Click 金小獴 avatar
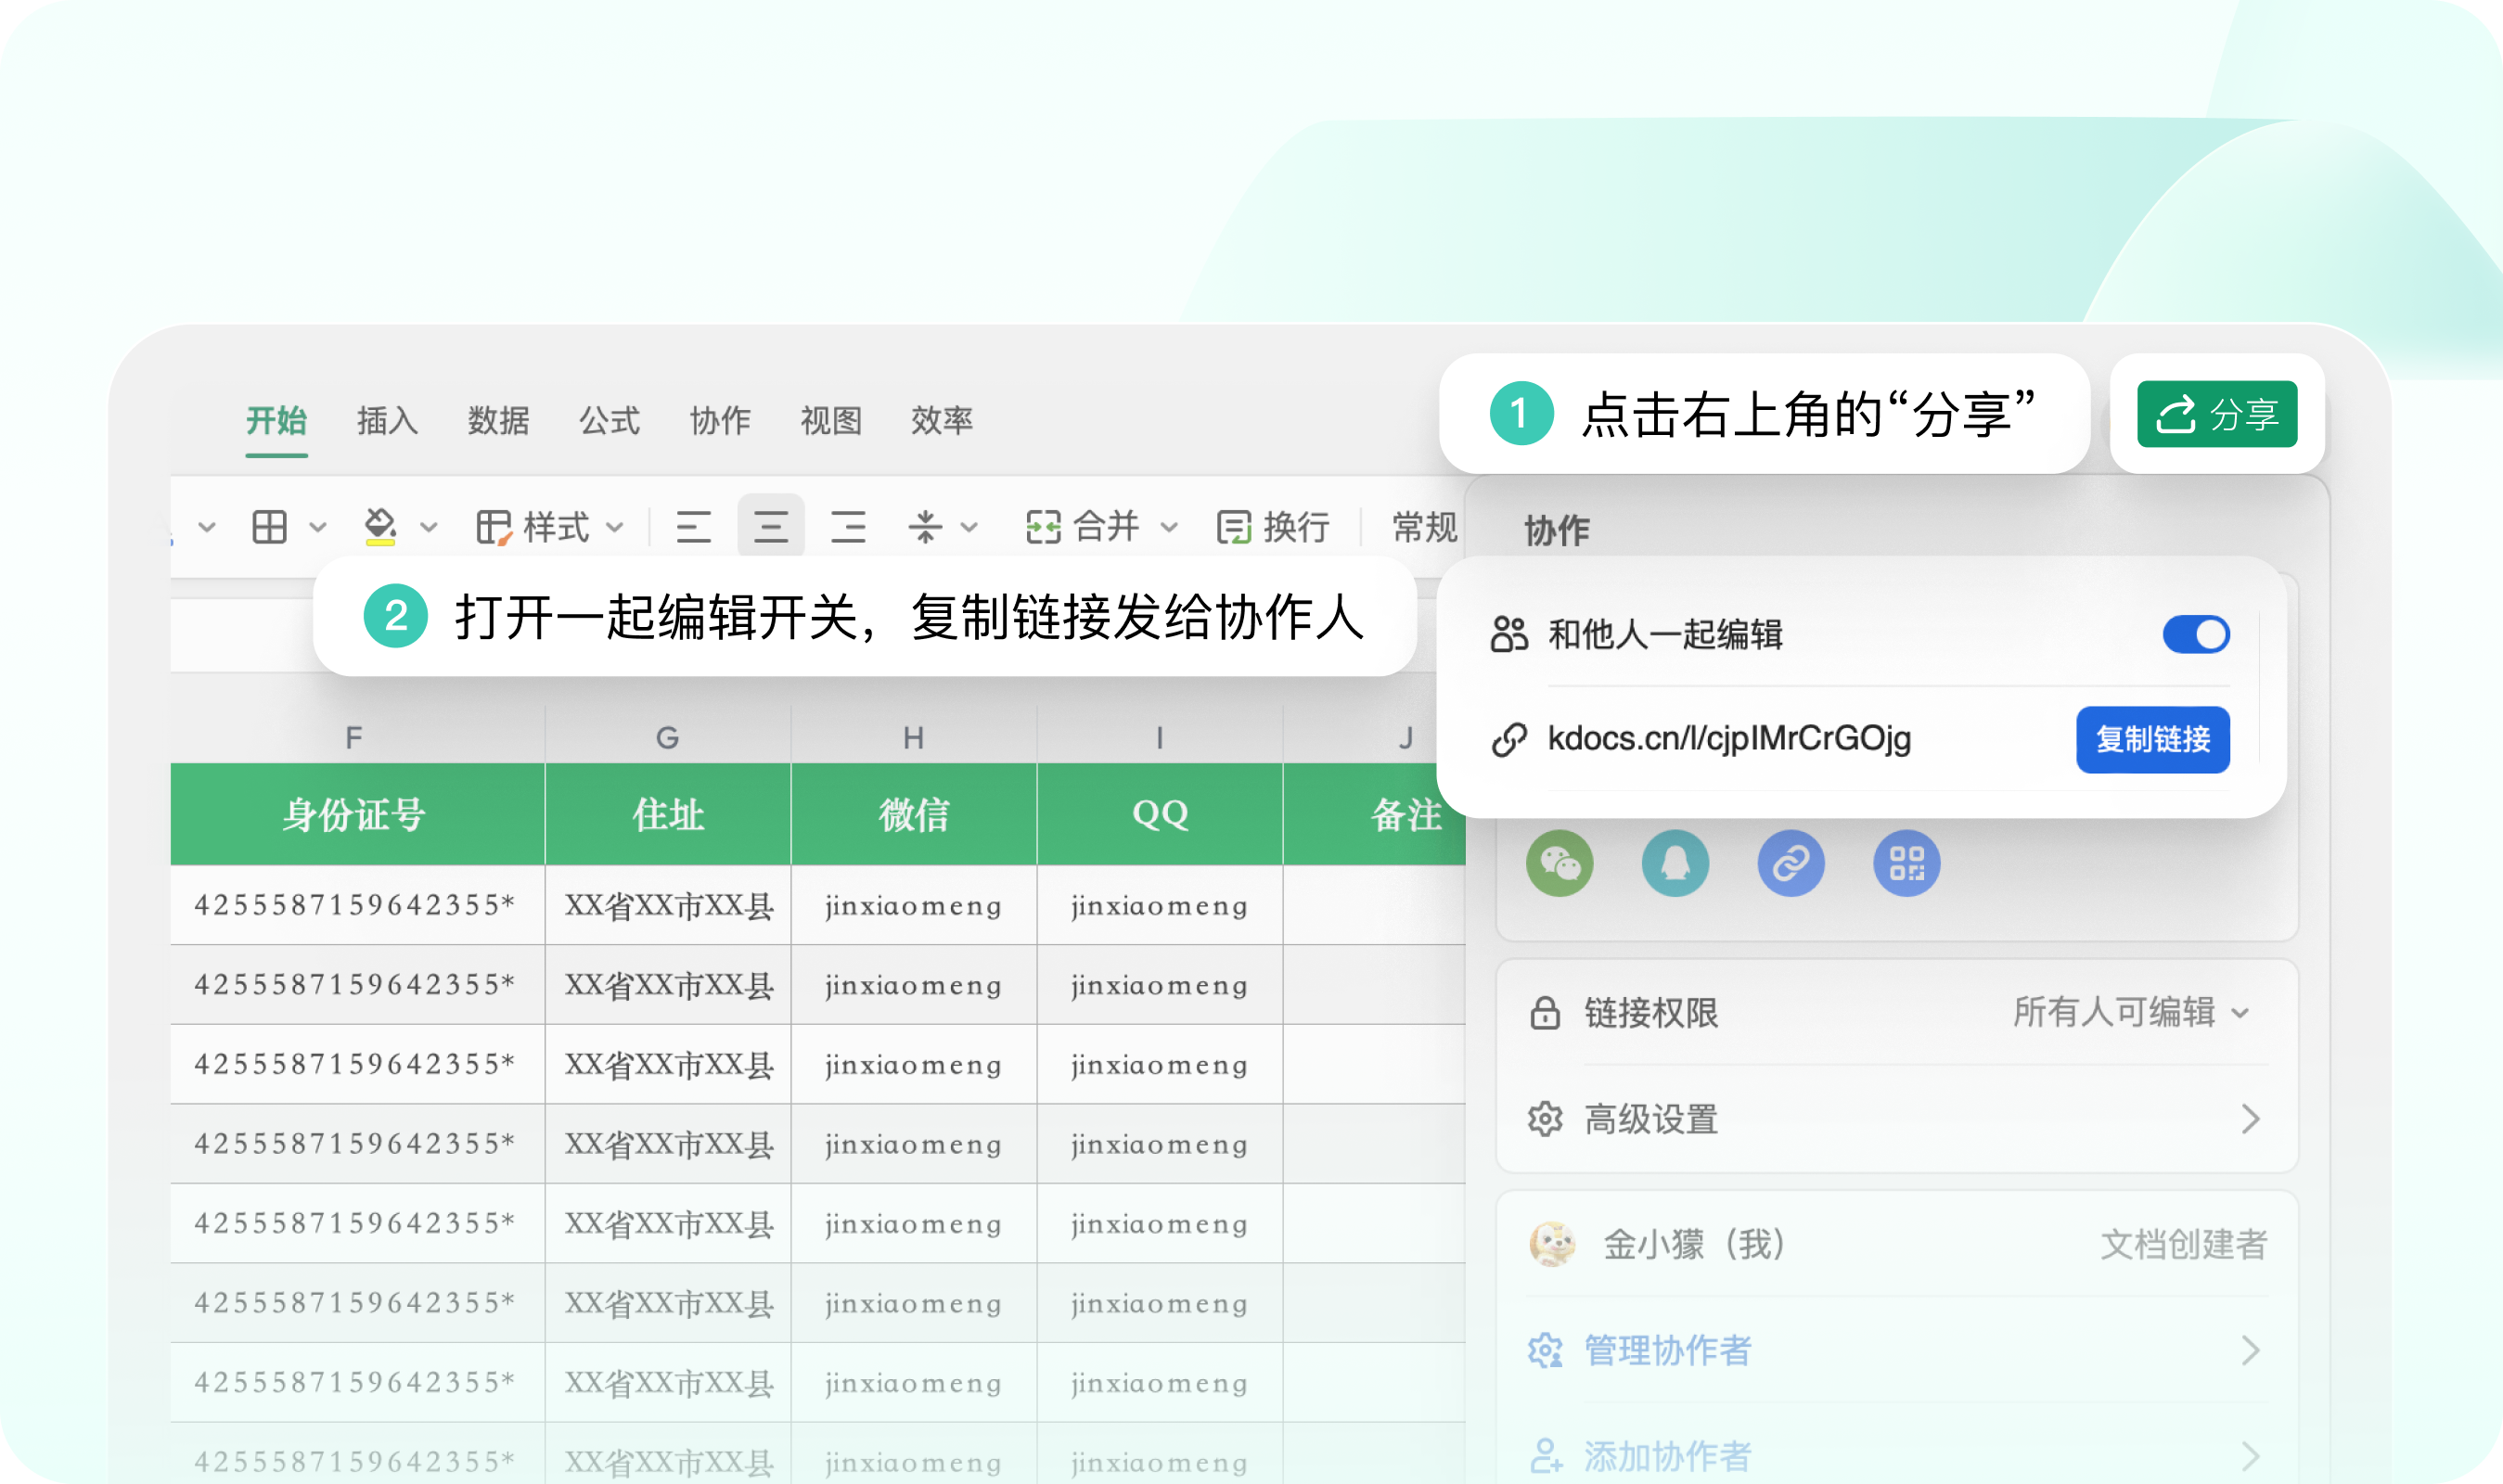 [x=1552, y=1244]
